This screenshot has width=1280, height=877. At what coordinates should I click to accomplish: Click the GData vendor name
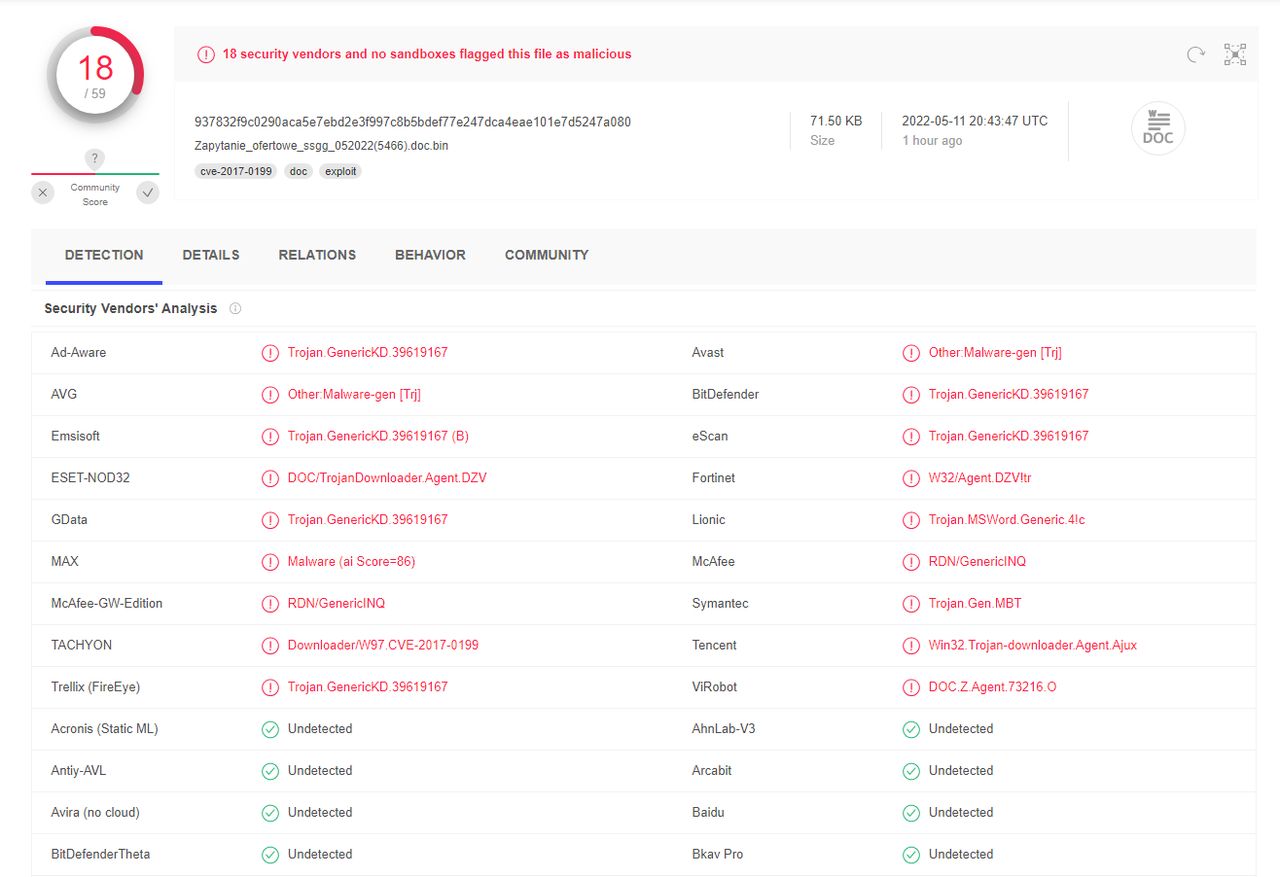tap(69, 520)
